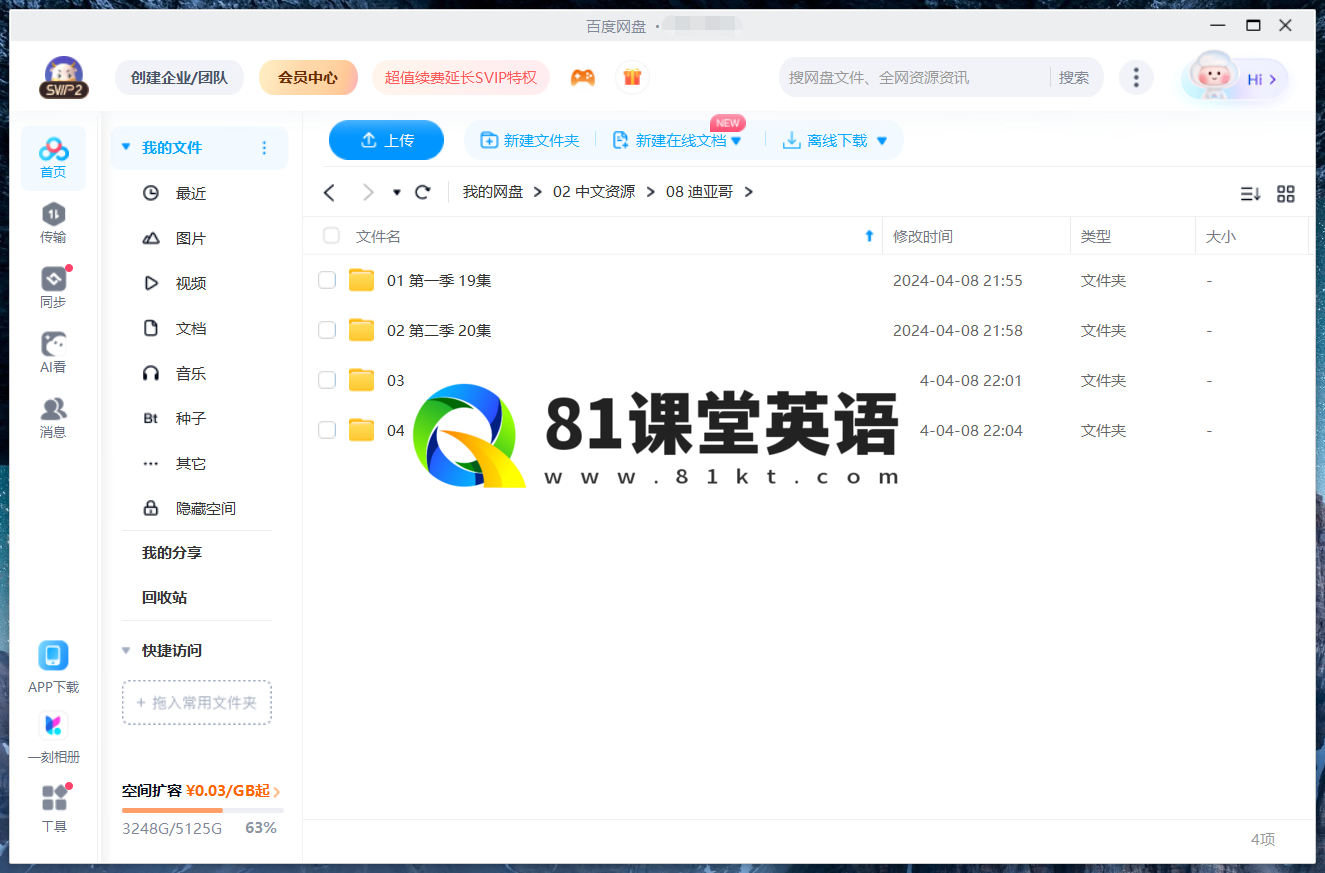Click the Hi assistant avatar button
1325x873 pixels.
pos(1235,79)
